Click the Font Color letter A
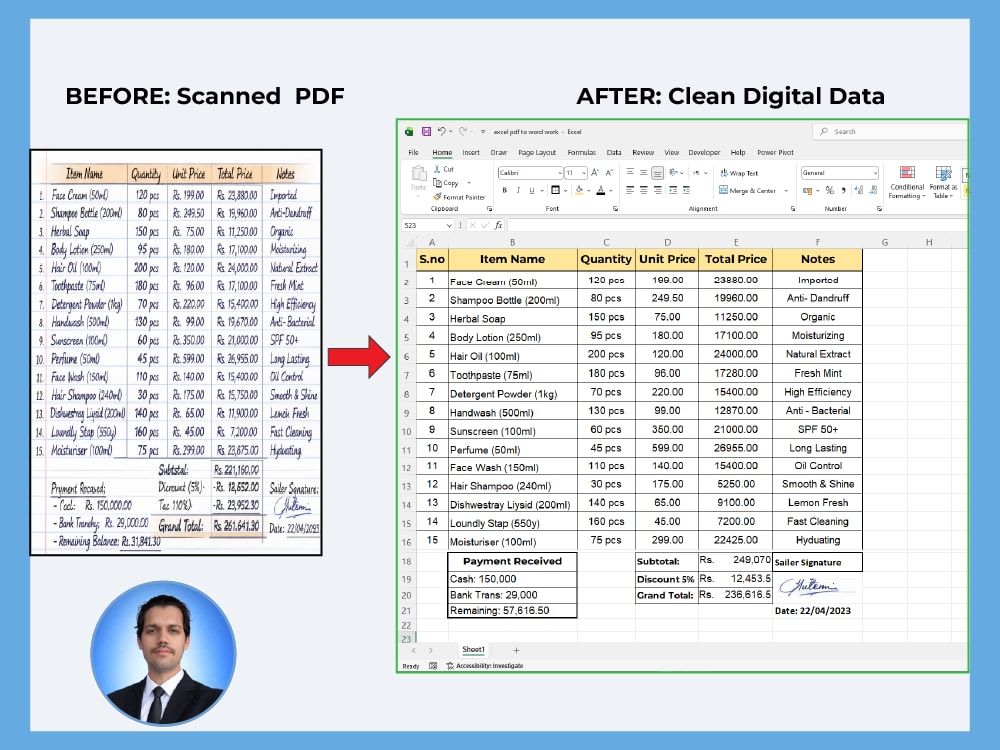Image resolution: width=1000 pixels, height=750 pixels. tap(600, 190)
